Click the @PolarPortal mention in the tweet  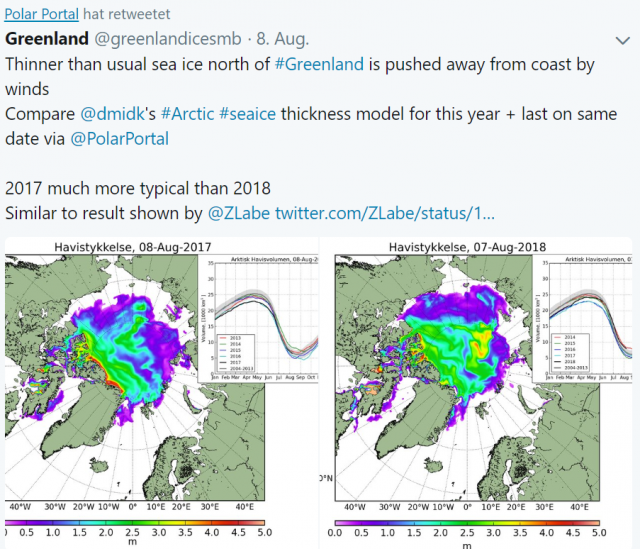tap(120, 138)
